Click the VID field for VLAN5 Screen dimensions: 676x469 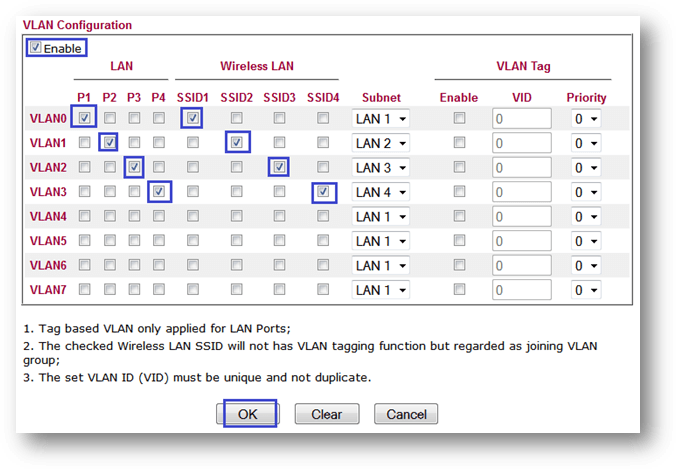pos(521,241)
